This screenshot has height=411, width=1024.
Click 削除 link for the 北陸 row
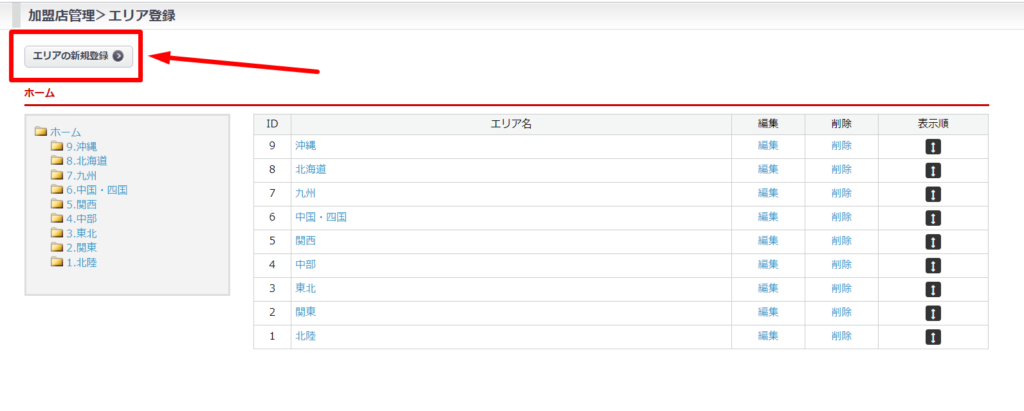pos(841,337)
